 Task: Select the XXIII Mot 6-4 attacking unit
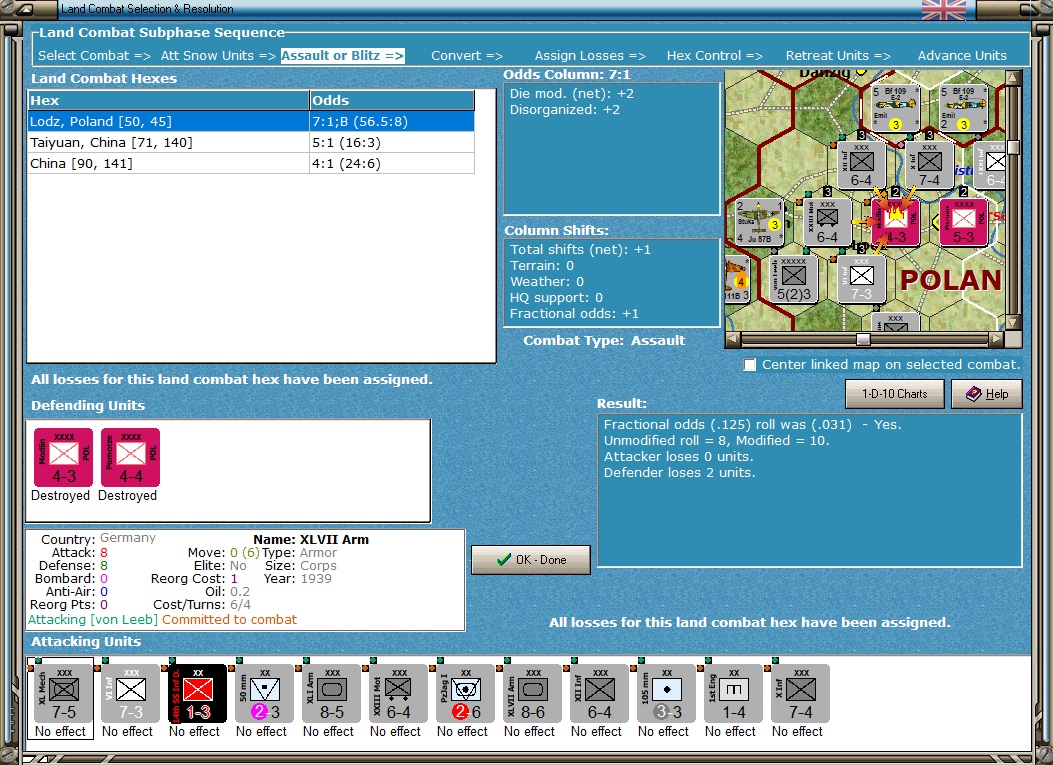(399, 693)
